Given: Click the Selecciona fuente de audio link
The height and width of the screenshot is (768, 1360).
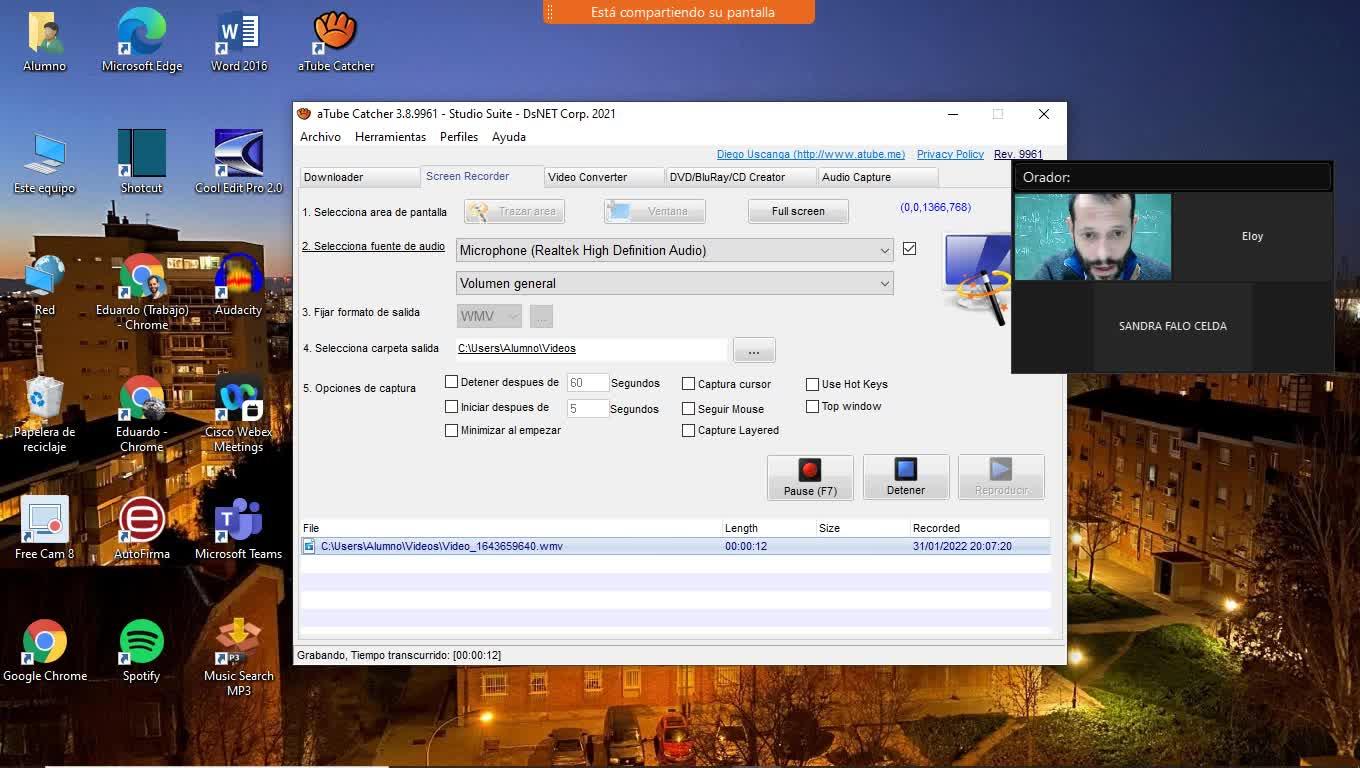Looking at the screenshot, I should point(373,246).
